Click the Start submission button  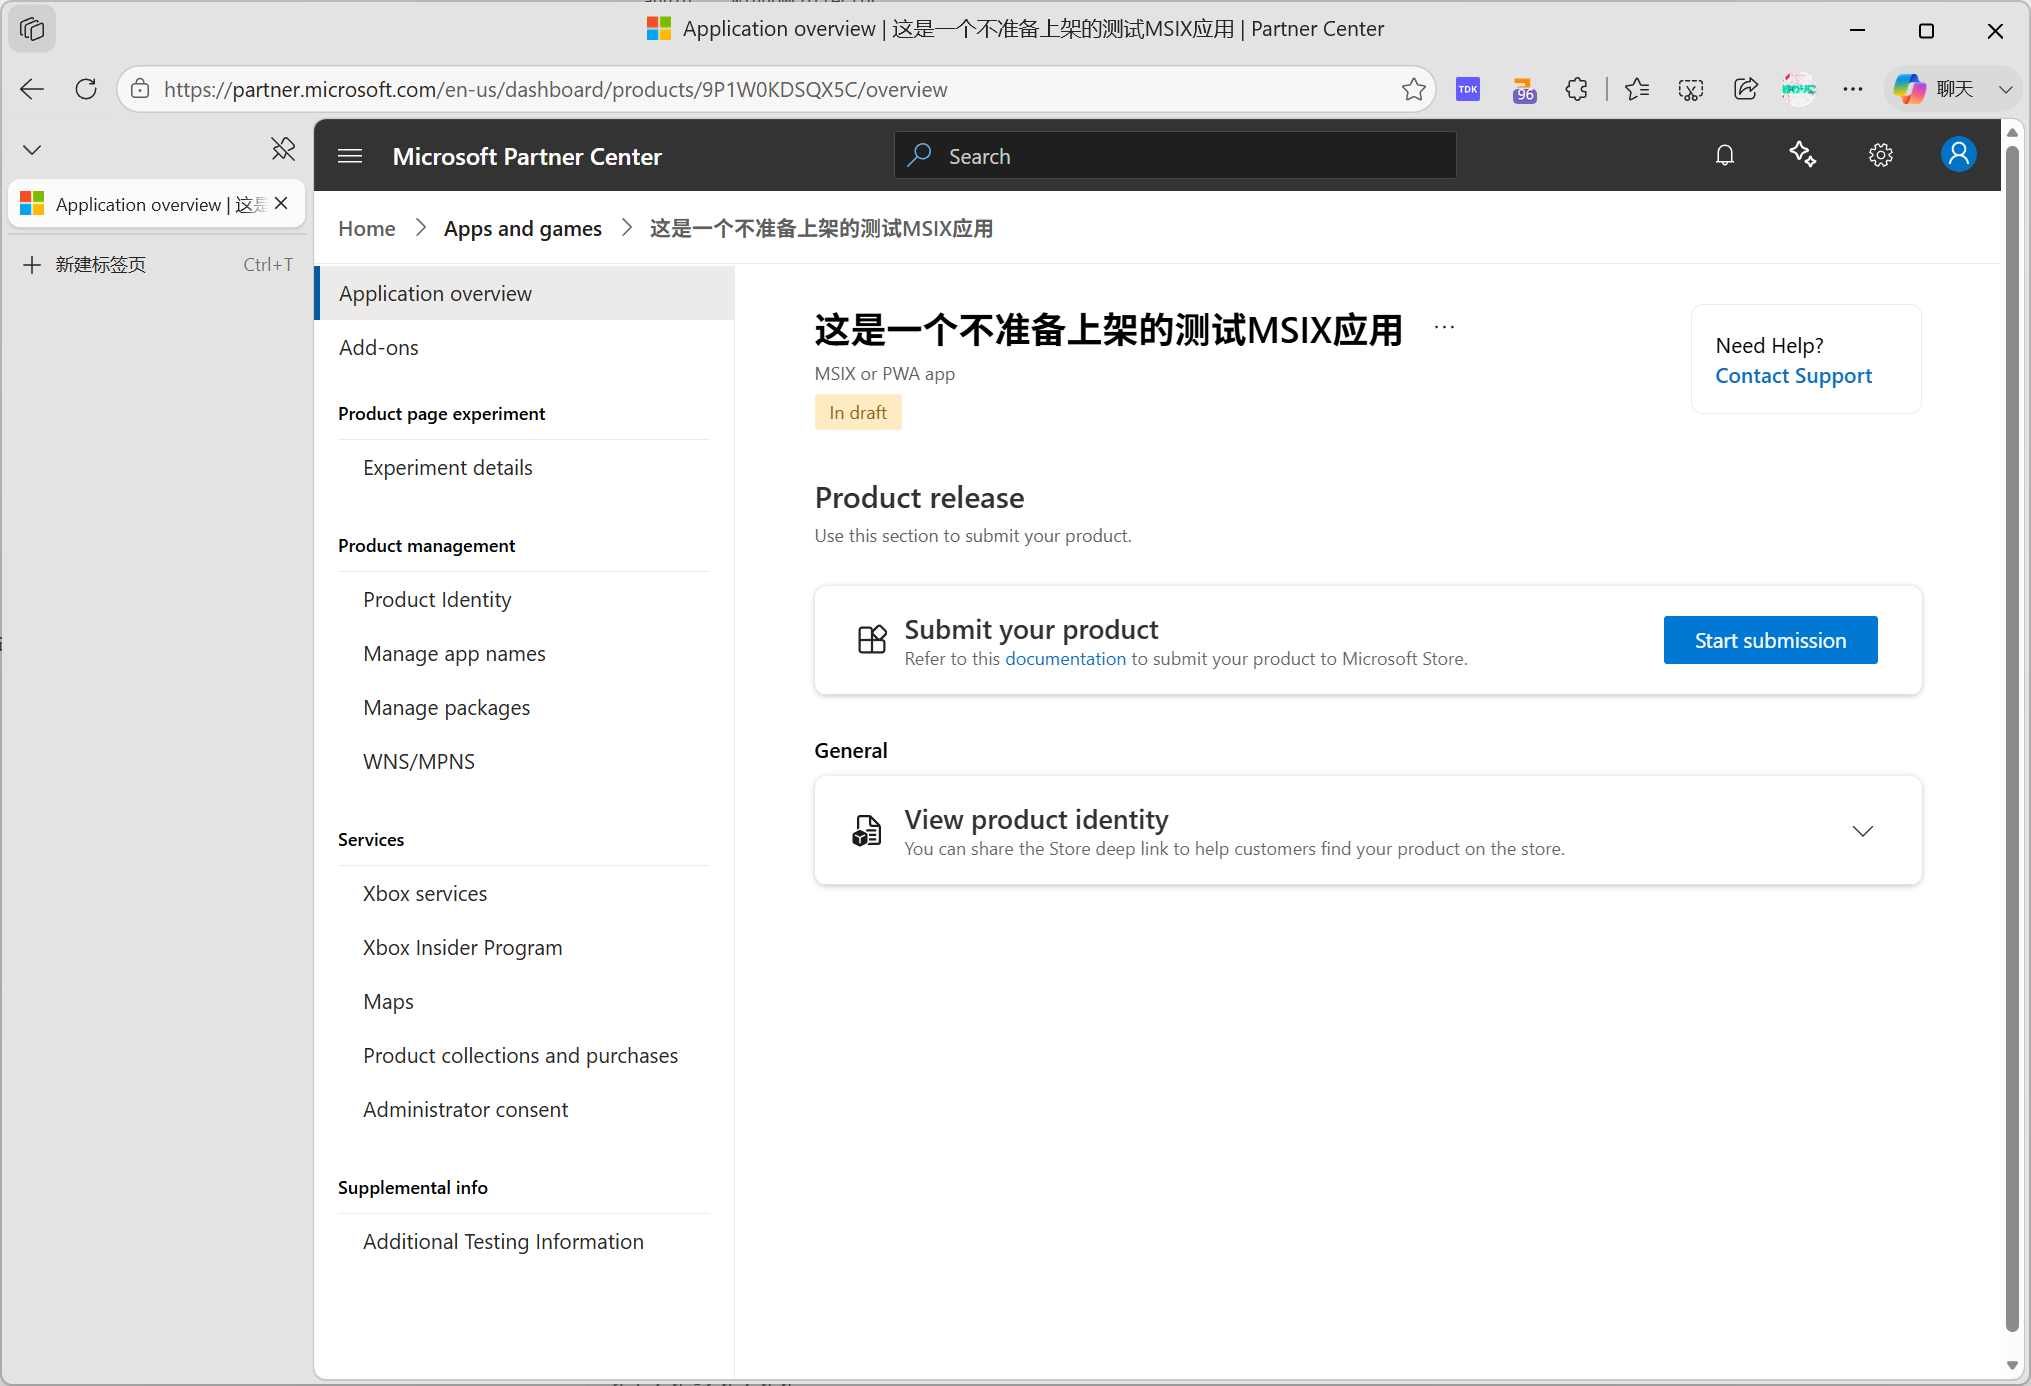(x=1770, y=640)
